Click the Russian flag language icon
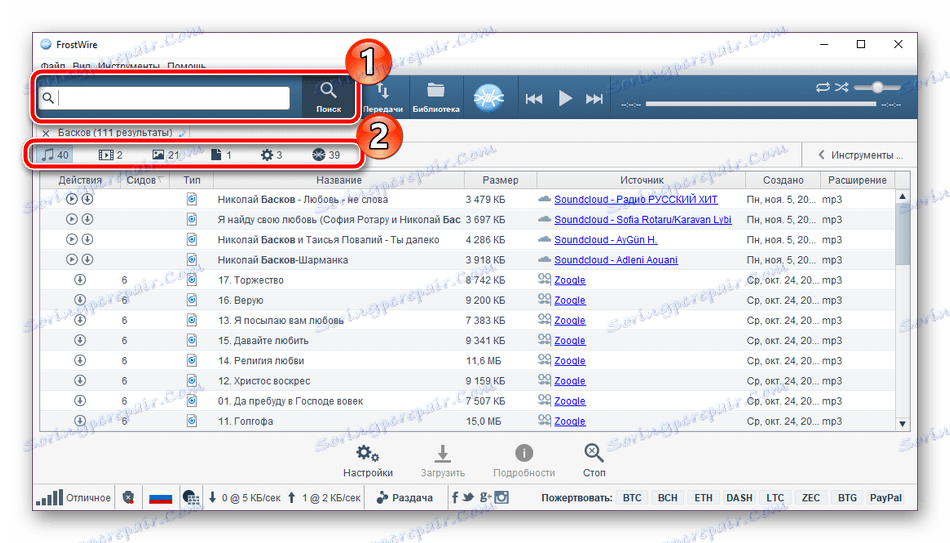Viewport: 950px width, 543px height. pos(161,498)
